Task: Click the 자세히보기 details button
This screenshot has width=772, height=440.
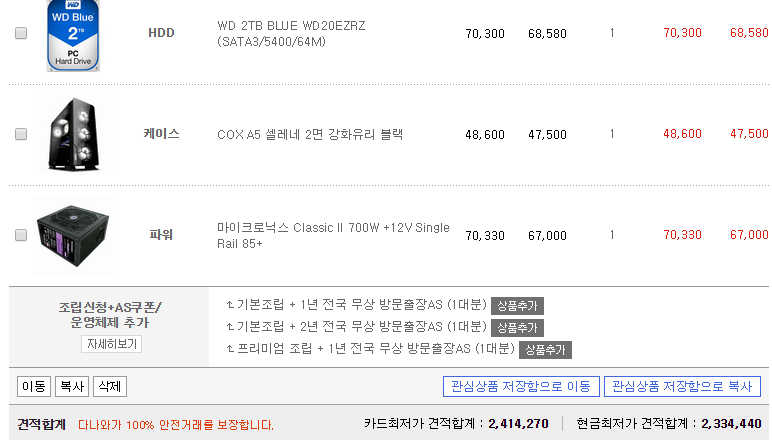Action: point(111,344)
